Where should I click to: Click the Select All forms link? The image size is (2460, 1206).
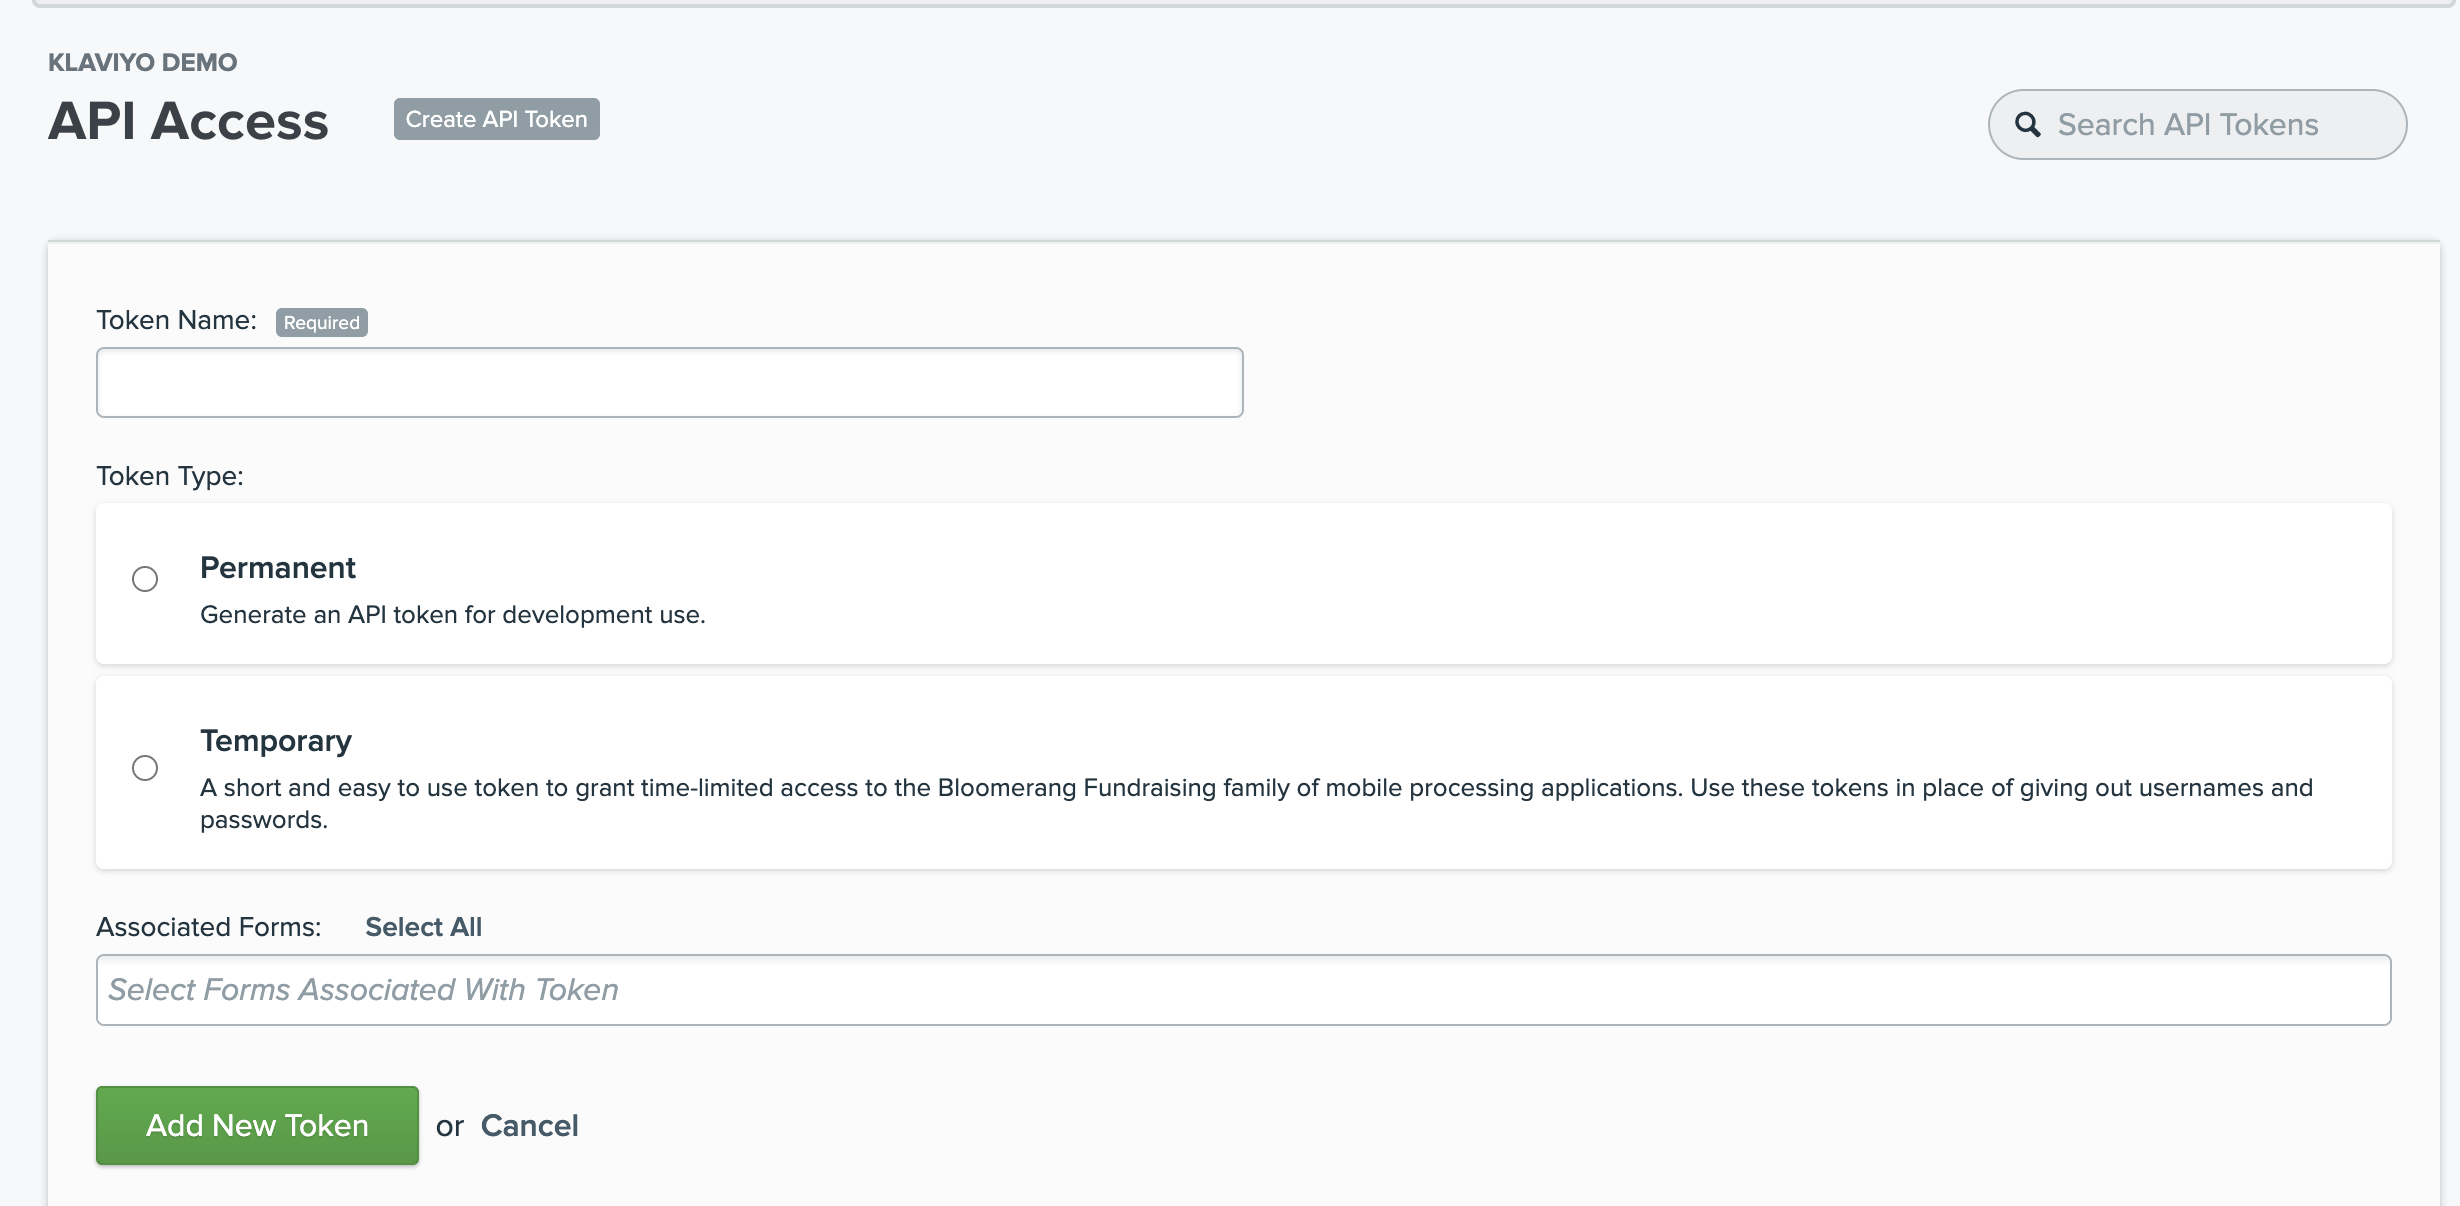pos(423,927)
